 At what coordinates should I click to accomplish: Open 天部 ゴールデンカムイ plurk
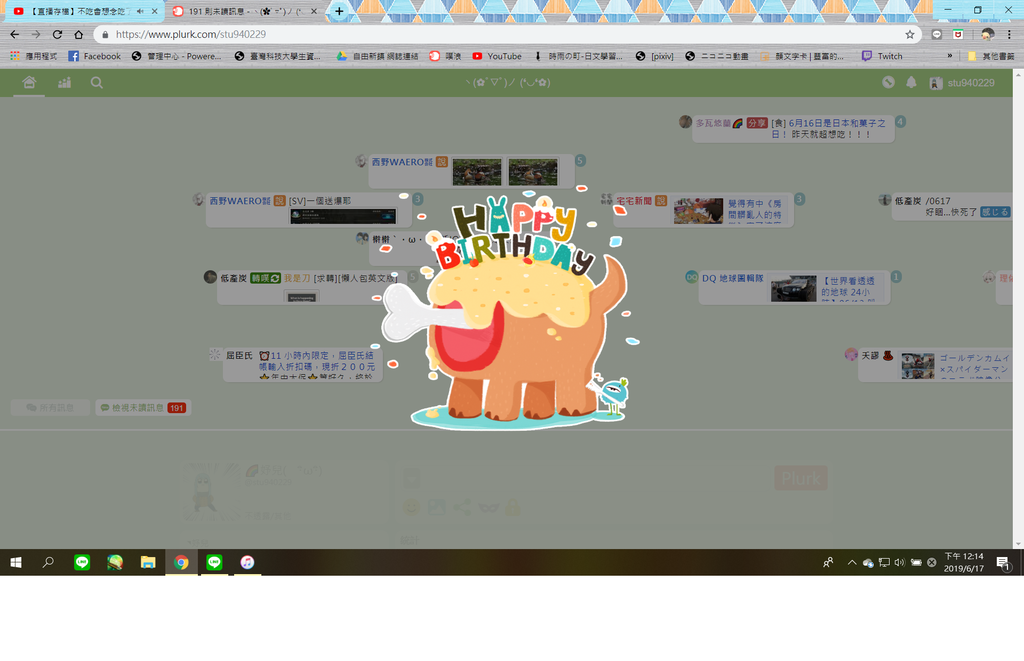(935, 365)
